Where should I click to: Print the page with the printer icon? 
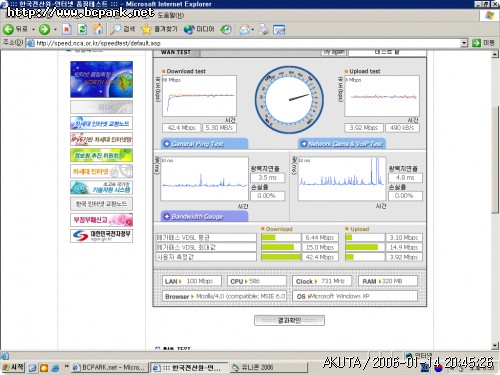point(263,29)
